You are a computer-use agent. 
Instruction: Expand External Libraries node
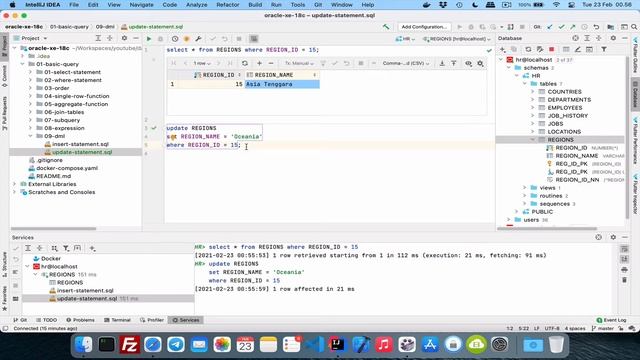pos(14,184)
